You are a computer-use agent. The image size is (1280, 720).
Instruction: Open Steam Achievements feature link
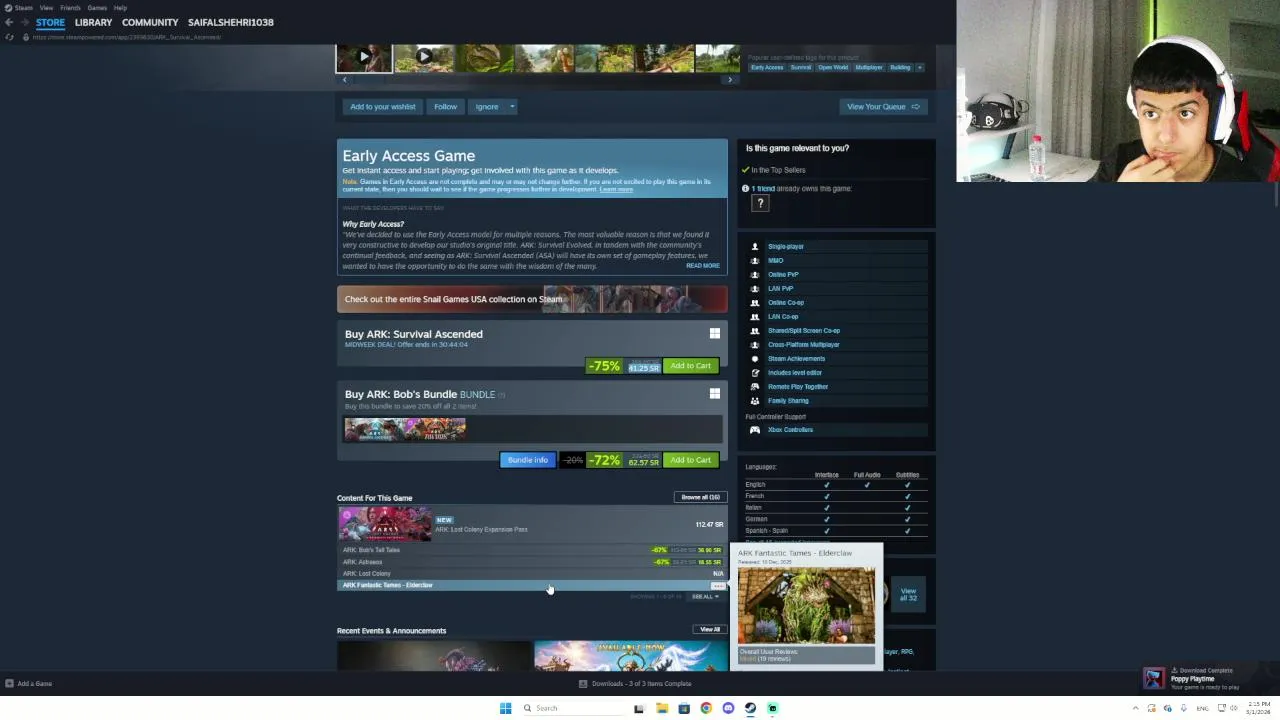click(796, 358)
